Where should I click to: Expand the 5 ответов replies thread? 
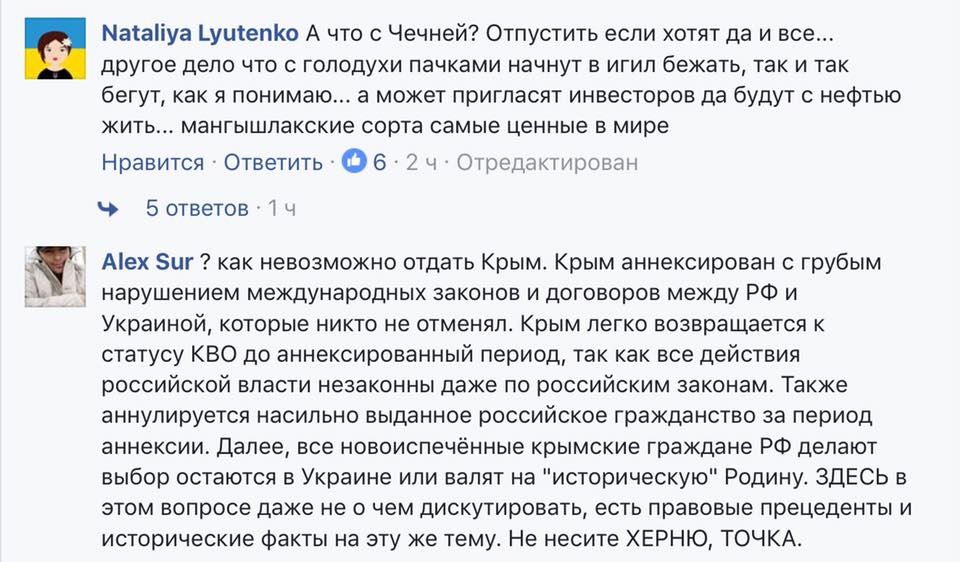tap(197, 208)
